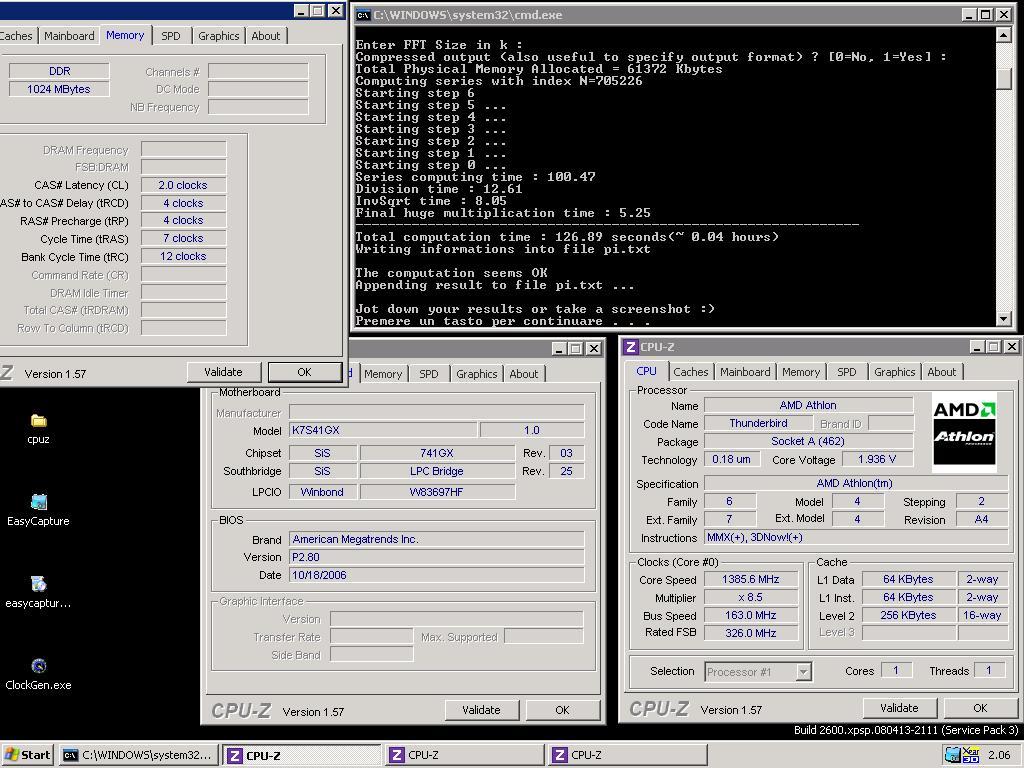Open the Memory tab in the Mainboard window
This screenshot has width=1024, height=768.
point(383,374)
